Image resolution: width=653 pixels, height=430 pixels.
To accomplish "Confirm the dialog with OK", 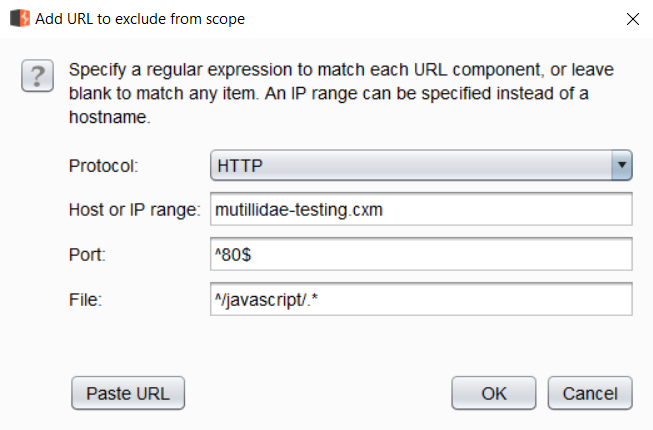I will 494,393.
